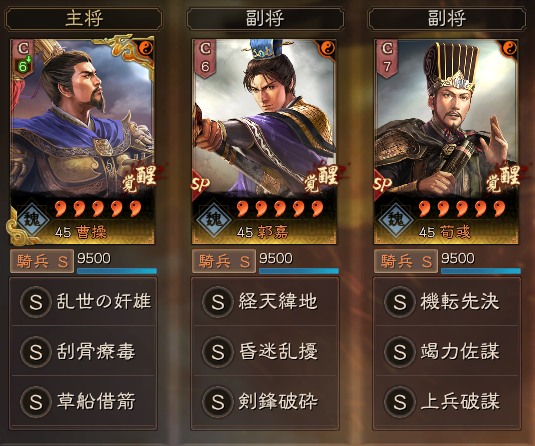Click the 魂 diamond icon on 郭嘉's card

point(214,218)
